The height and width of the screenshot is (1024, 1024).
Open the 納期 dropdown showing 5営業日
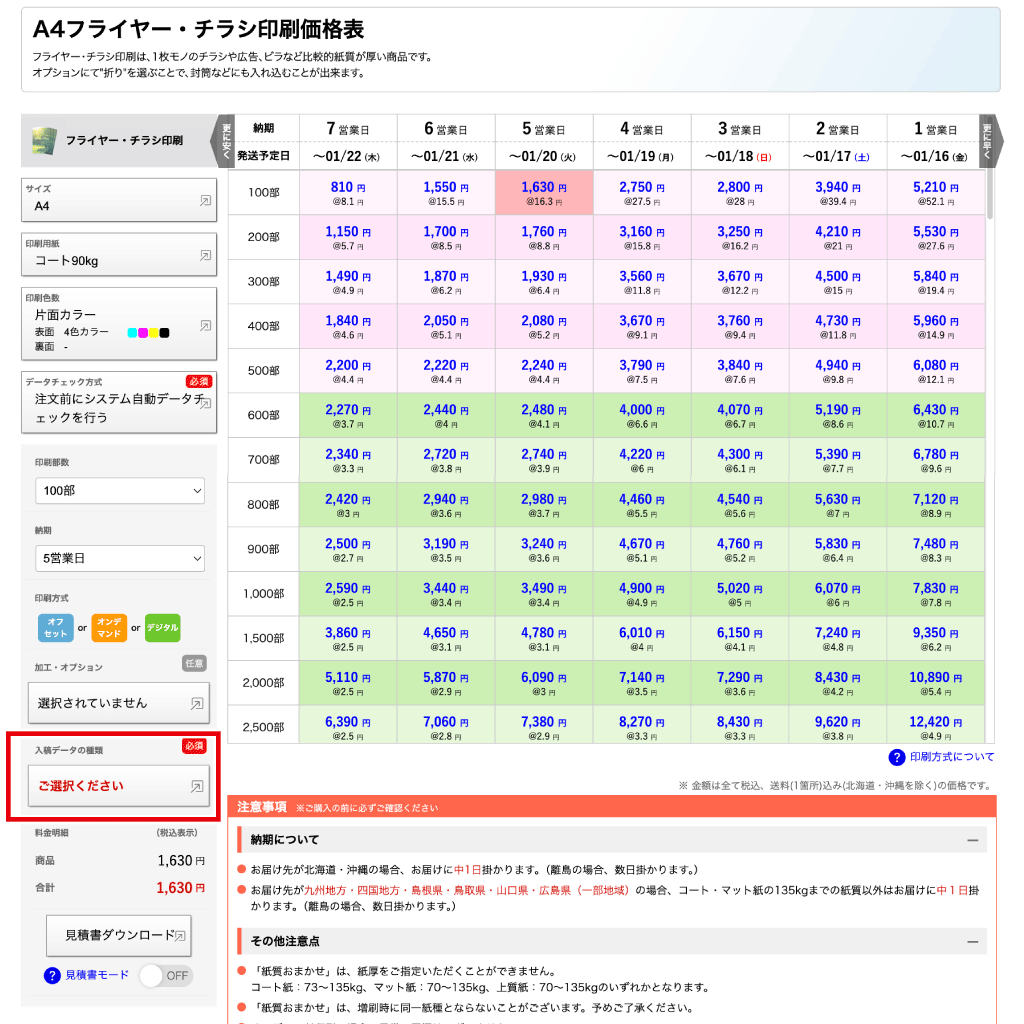click(x=119, y=558)
